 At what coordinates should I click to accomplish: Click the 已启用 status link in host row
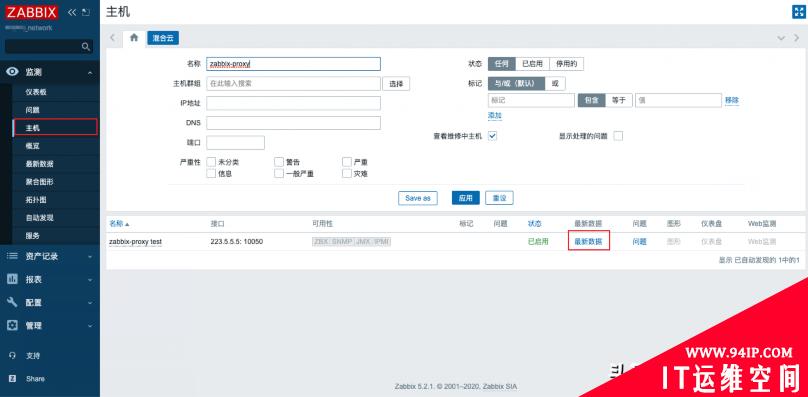(538, 241)
